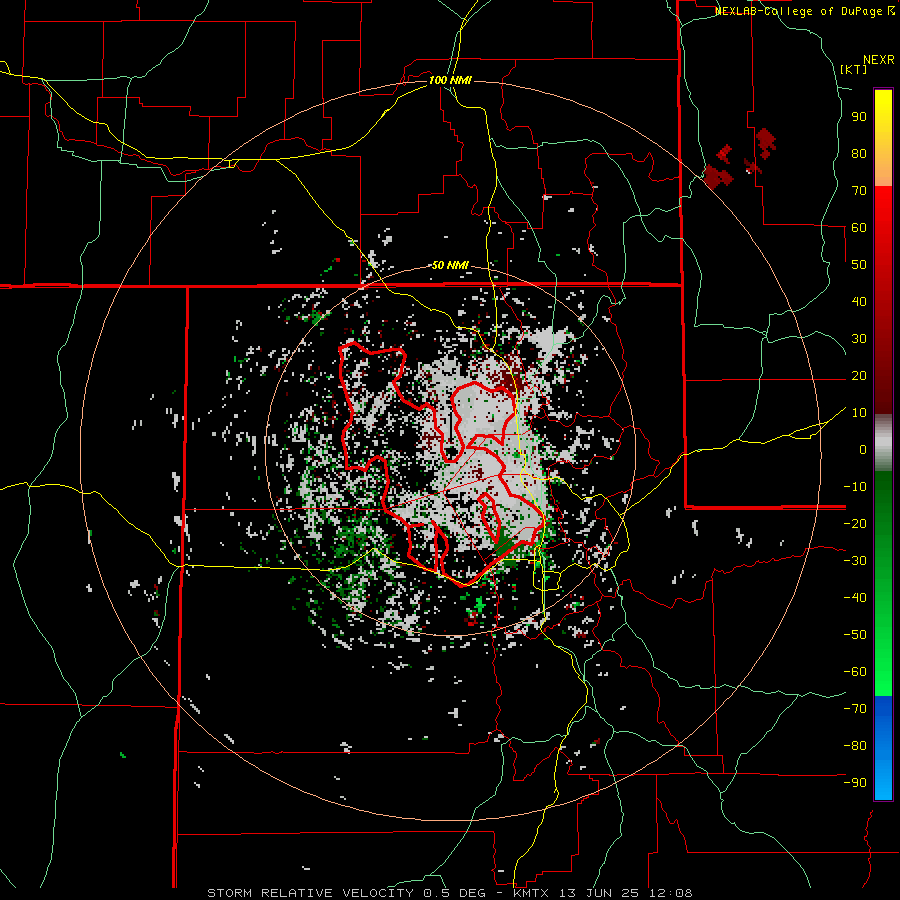Click the -90 value on velocity scale

tap(855, 783)
